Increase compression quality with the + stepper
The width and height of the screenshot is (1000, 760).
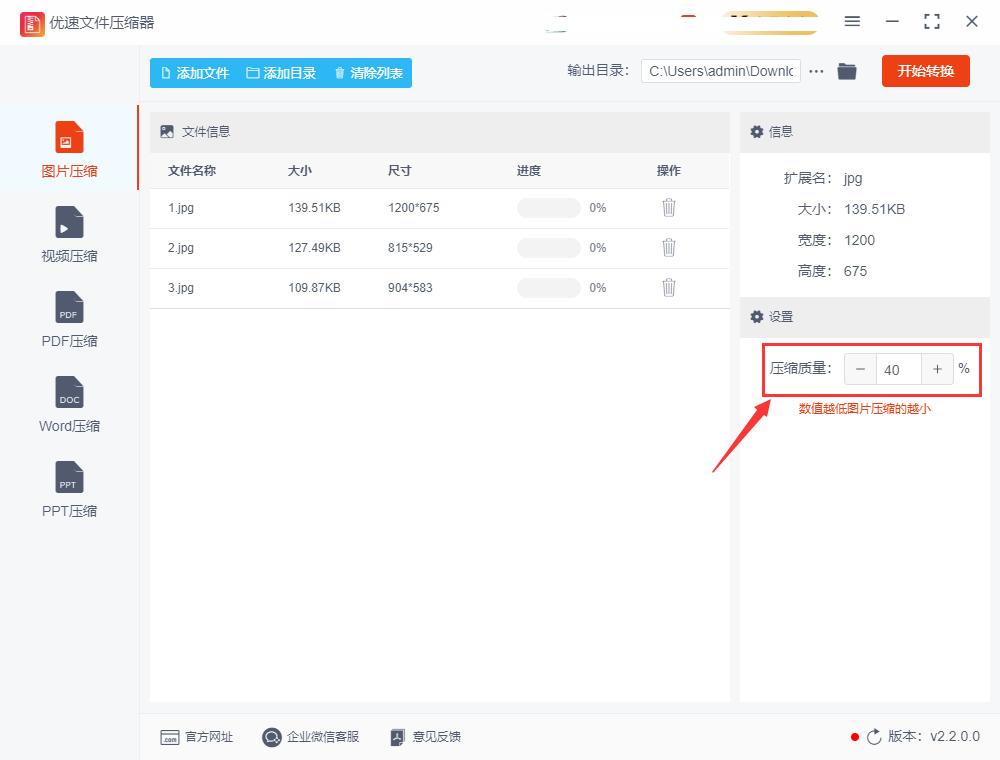[x=937, y=369]
